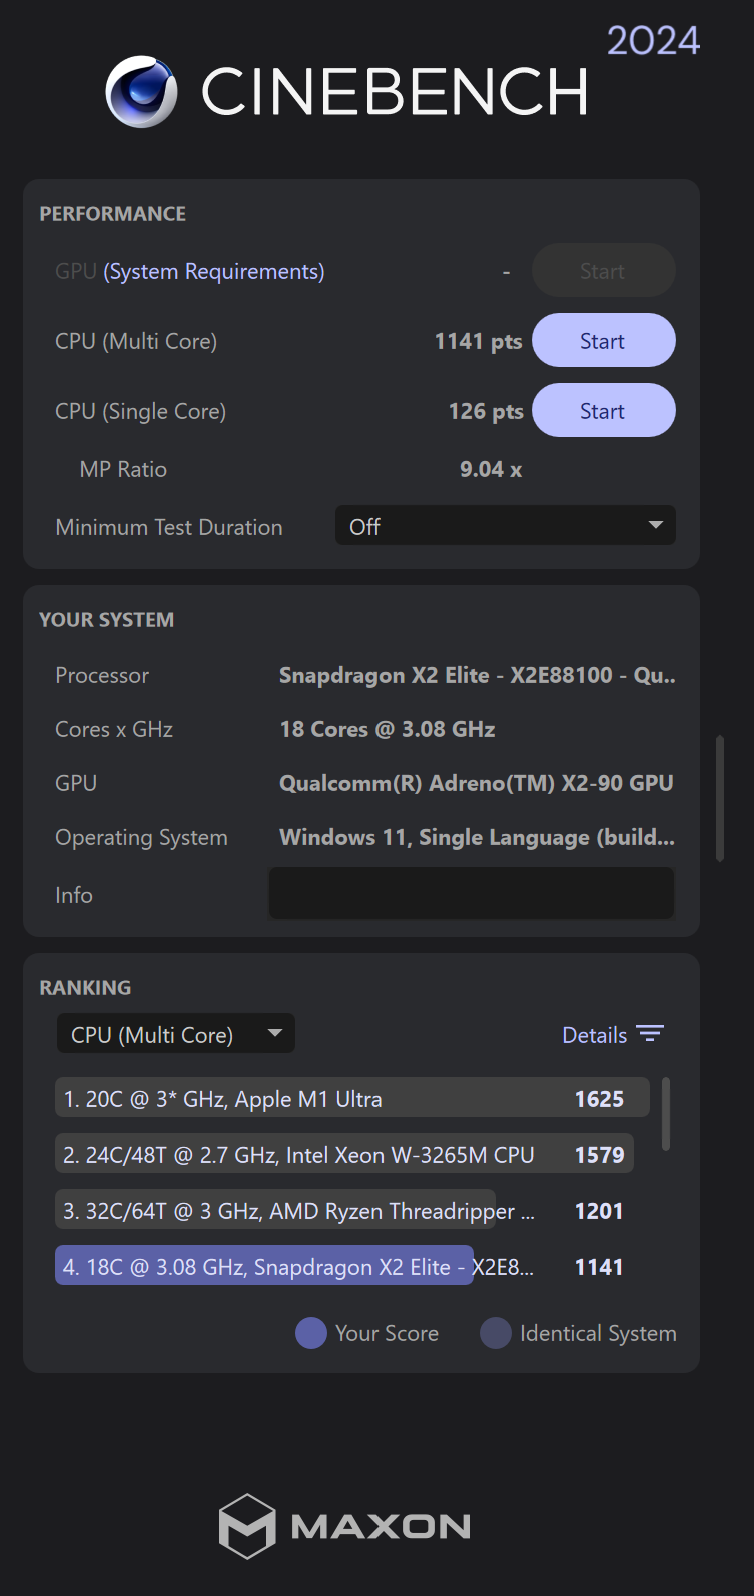Viewport: 754px width, 1596px height.
Task: Click the RANKING section heading
Action: coord(85,988)
